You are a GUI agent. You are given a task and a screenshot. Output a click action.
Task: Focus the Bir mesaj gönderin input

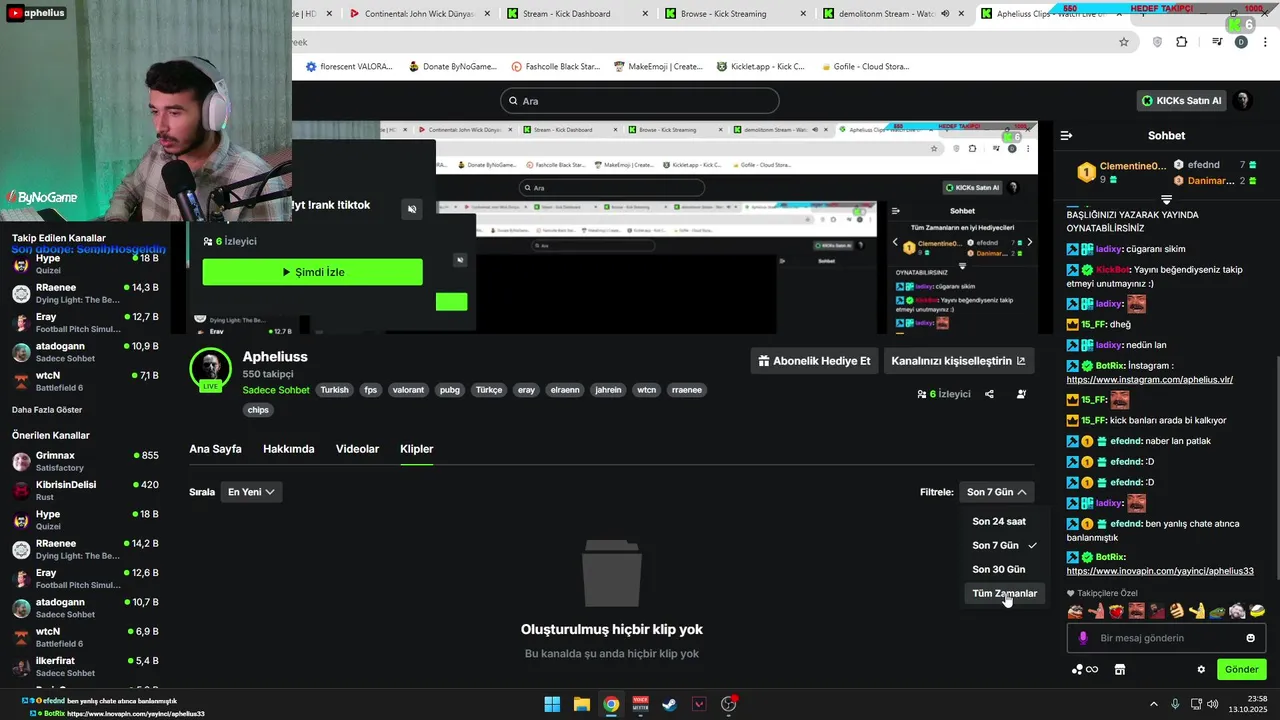coord(1165,638)
